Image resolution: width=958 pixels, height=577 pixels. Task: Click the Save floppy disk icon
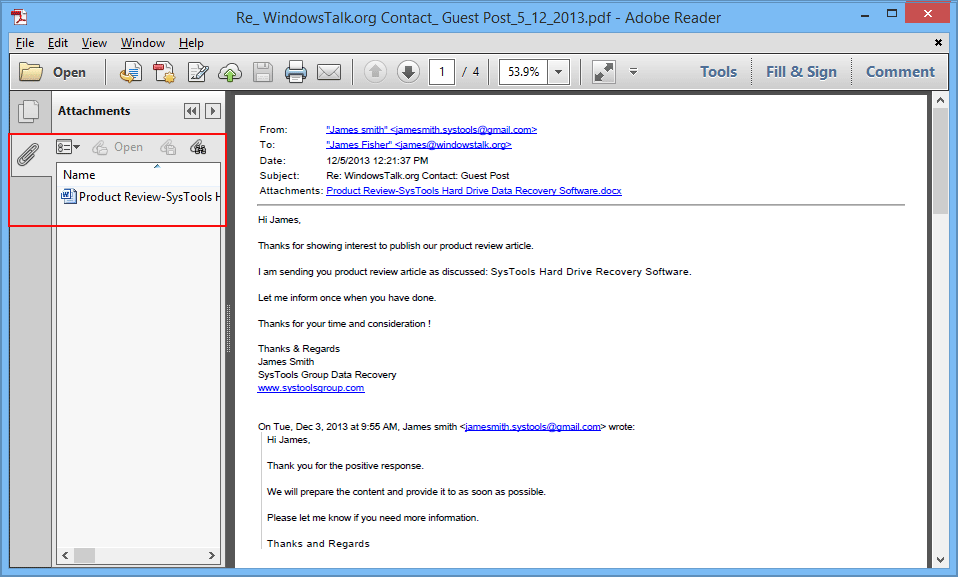pos(263,72)
